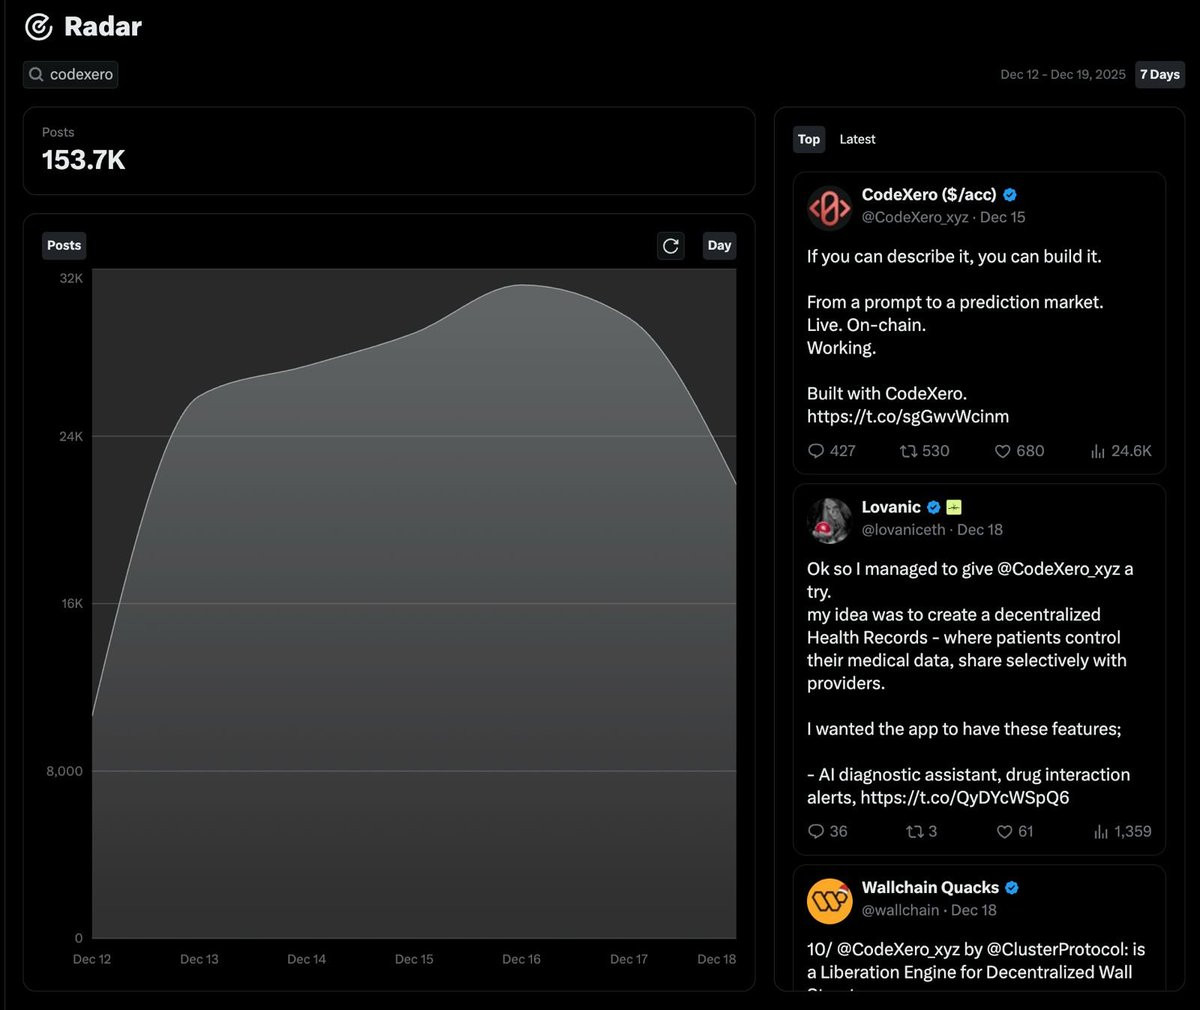
Task: Click the Dec 16 peak on chart
Action: click(x=521, y=286)
